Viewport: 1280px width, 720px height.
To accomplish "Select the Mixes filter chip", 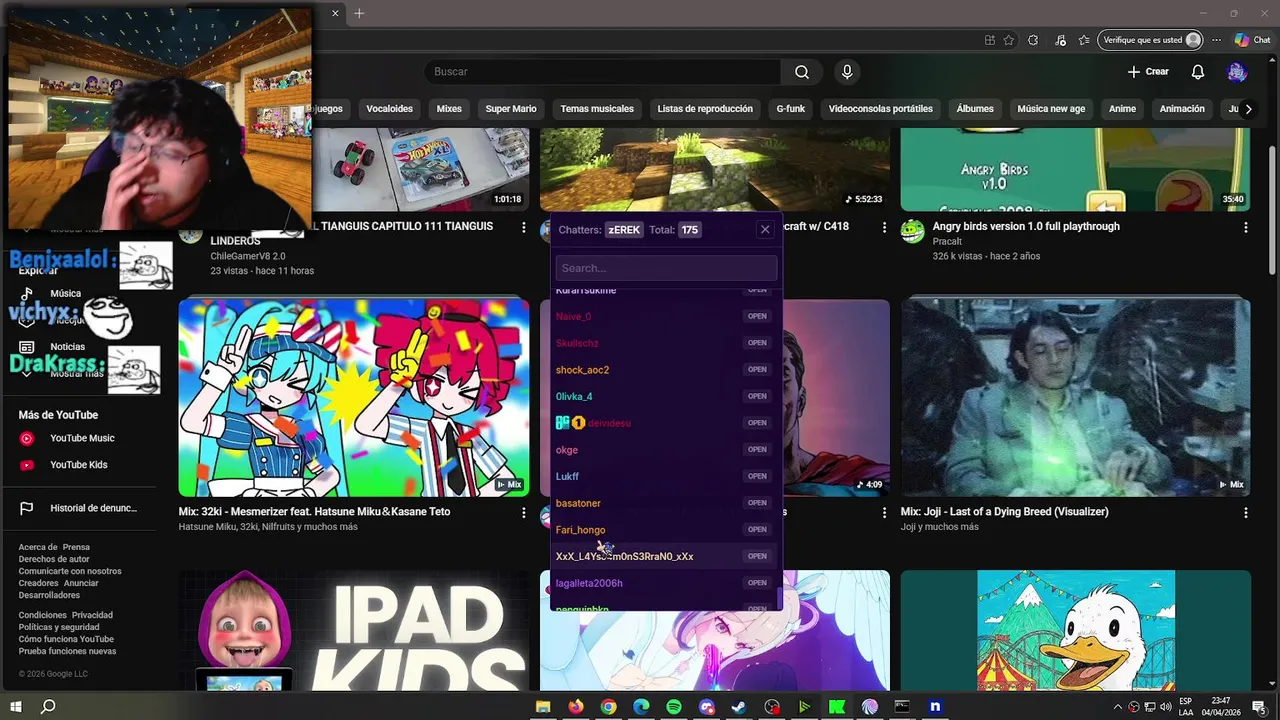I will [x=449, y=109].
